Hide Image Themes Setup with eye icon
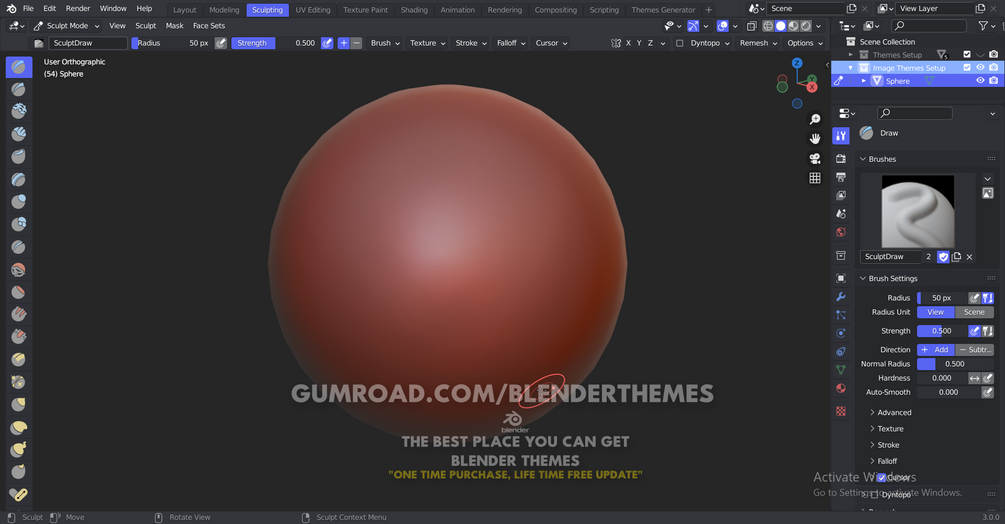 coord(980,67)
